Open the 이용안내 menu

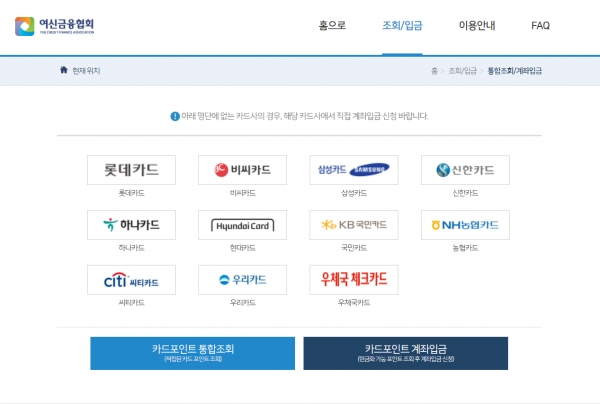477,26
